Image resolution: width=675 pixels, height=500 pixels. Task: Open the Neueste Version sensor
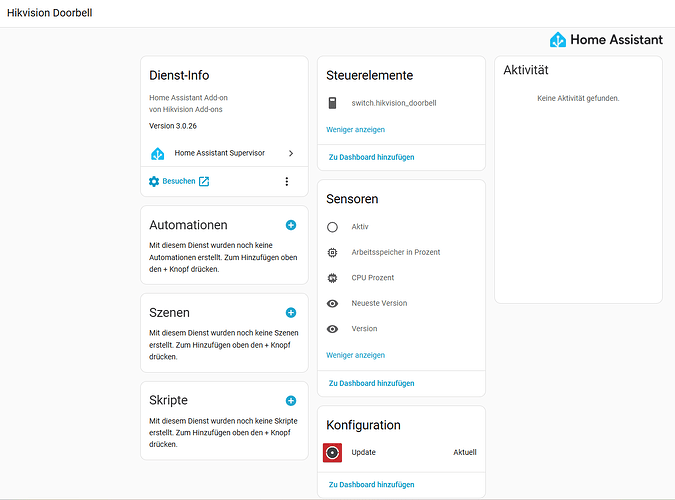pyautogui.click(x=401, y=303)
